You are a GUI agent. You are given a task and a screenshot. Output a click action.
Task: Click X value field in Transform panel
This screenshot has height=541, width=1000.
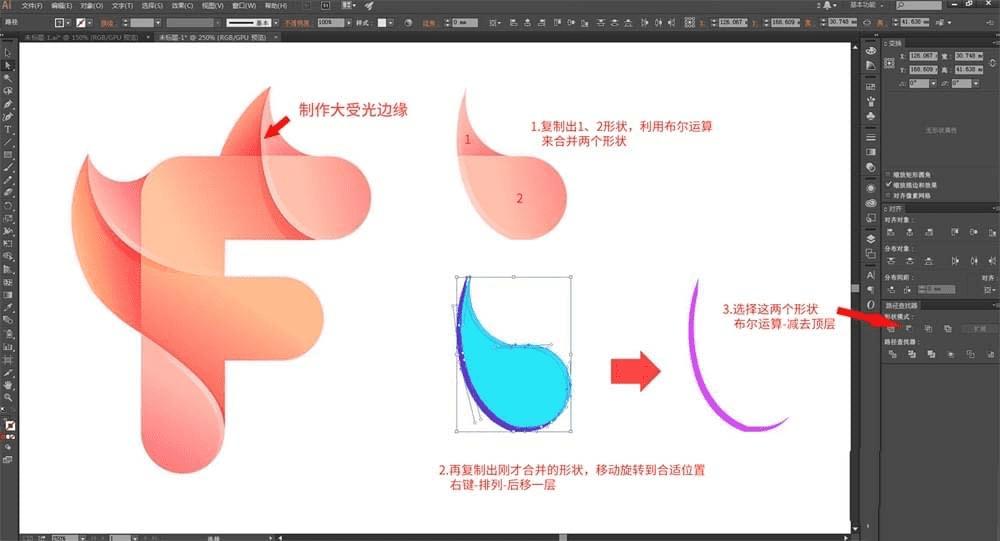[922, 56]
